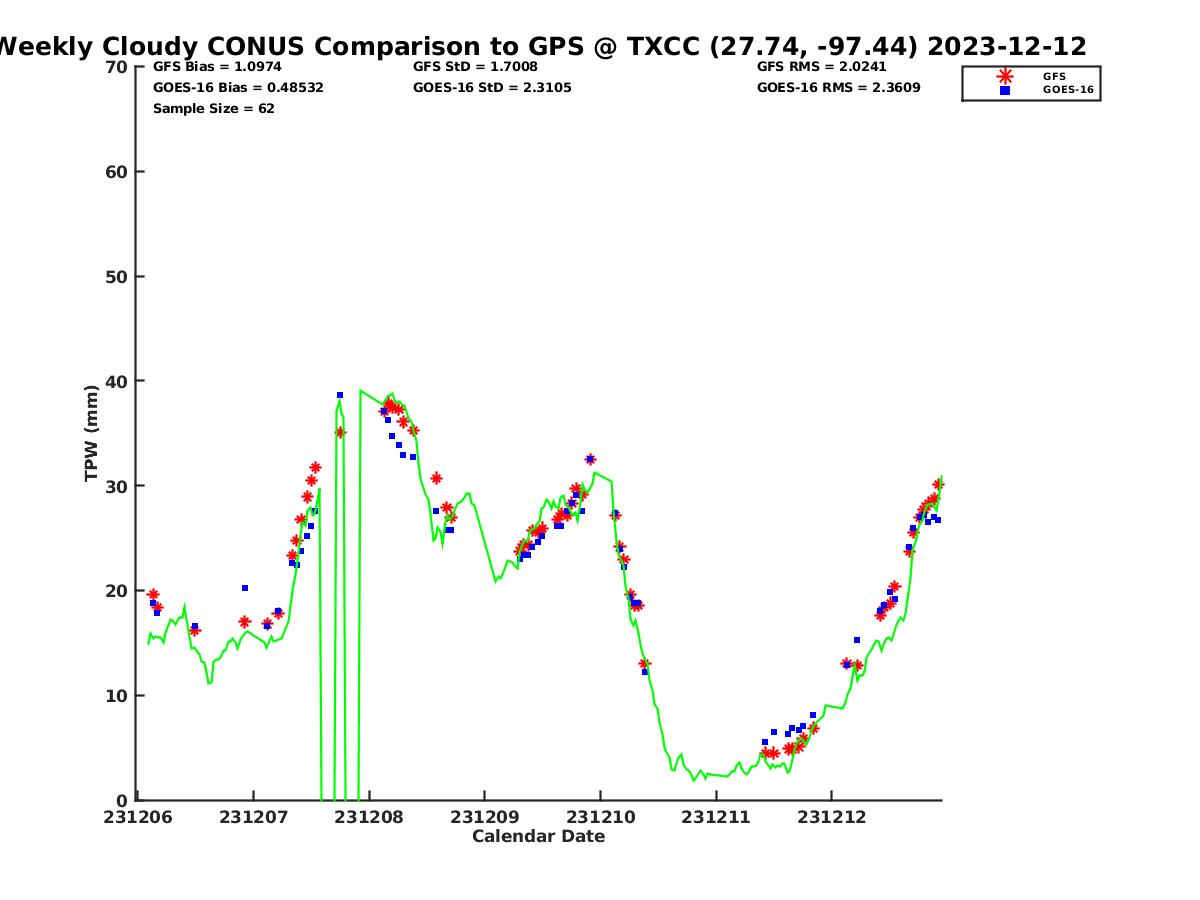Click the red GFS asterisk legend marker
Screen dimensions: 1200x900
pos(1005,76)
